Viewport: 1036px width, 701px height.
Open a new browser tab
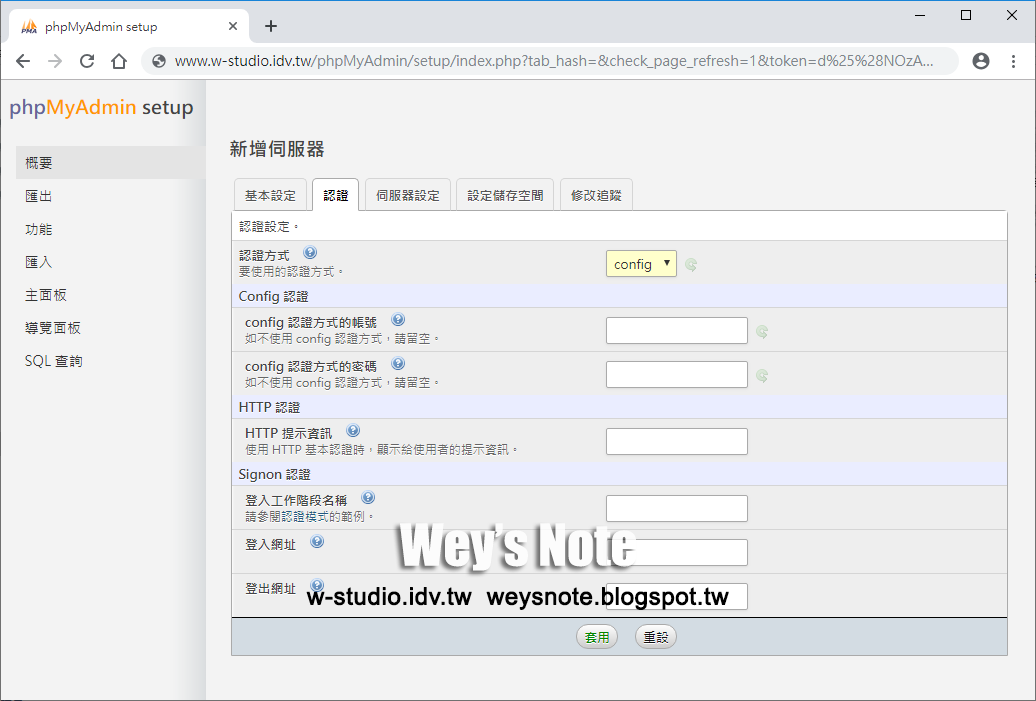coord(270,26)
